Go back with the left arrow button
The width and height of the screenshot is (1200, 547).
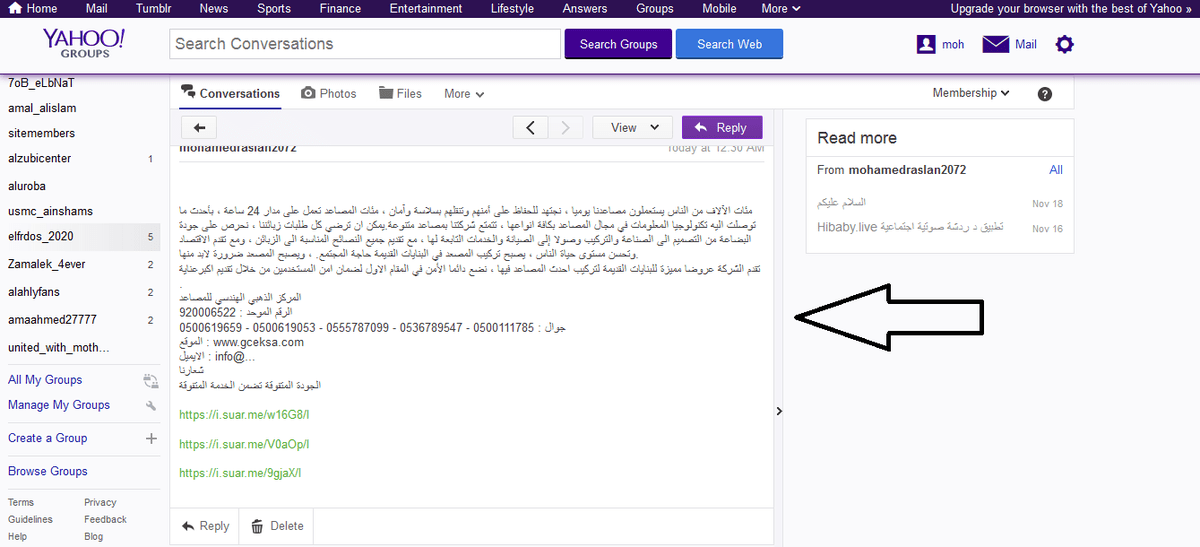click(199, 128)
